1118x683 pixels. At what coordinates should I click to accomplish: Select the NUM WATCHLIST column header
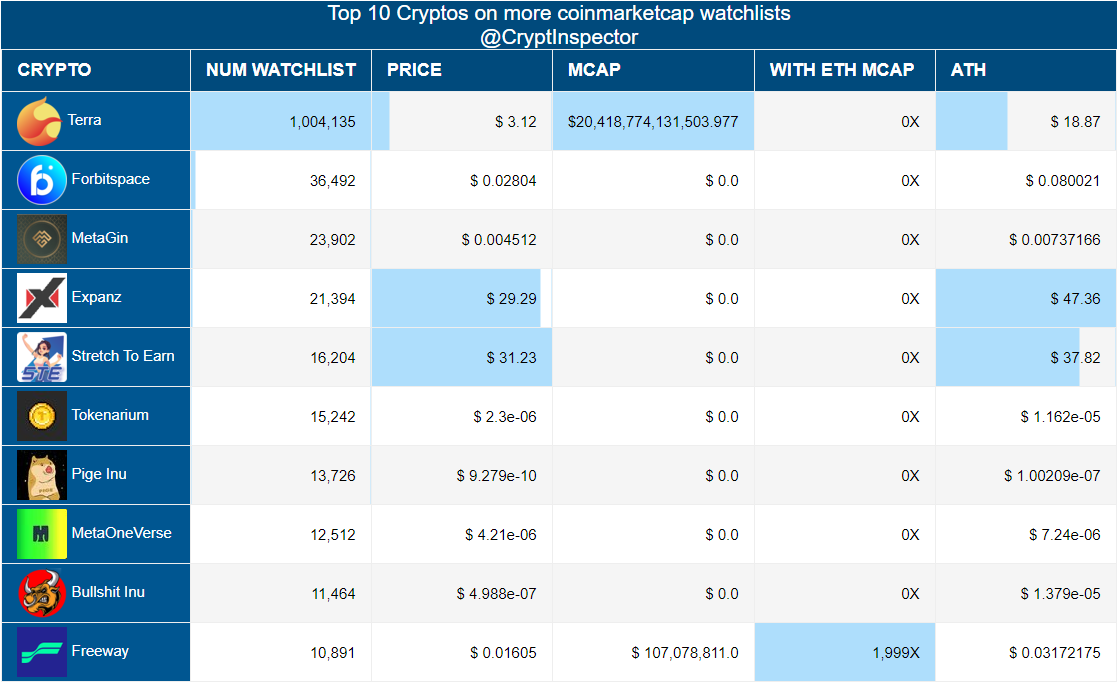pos(281,70)
